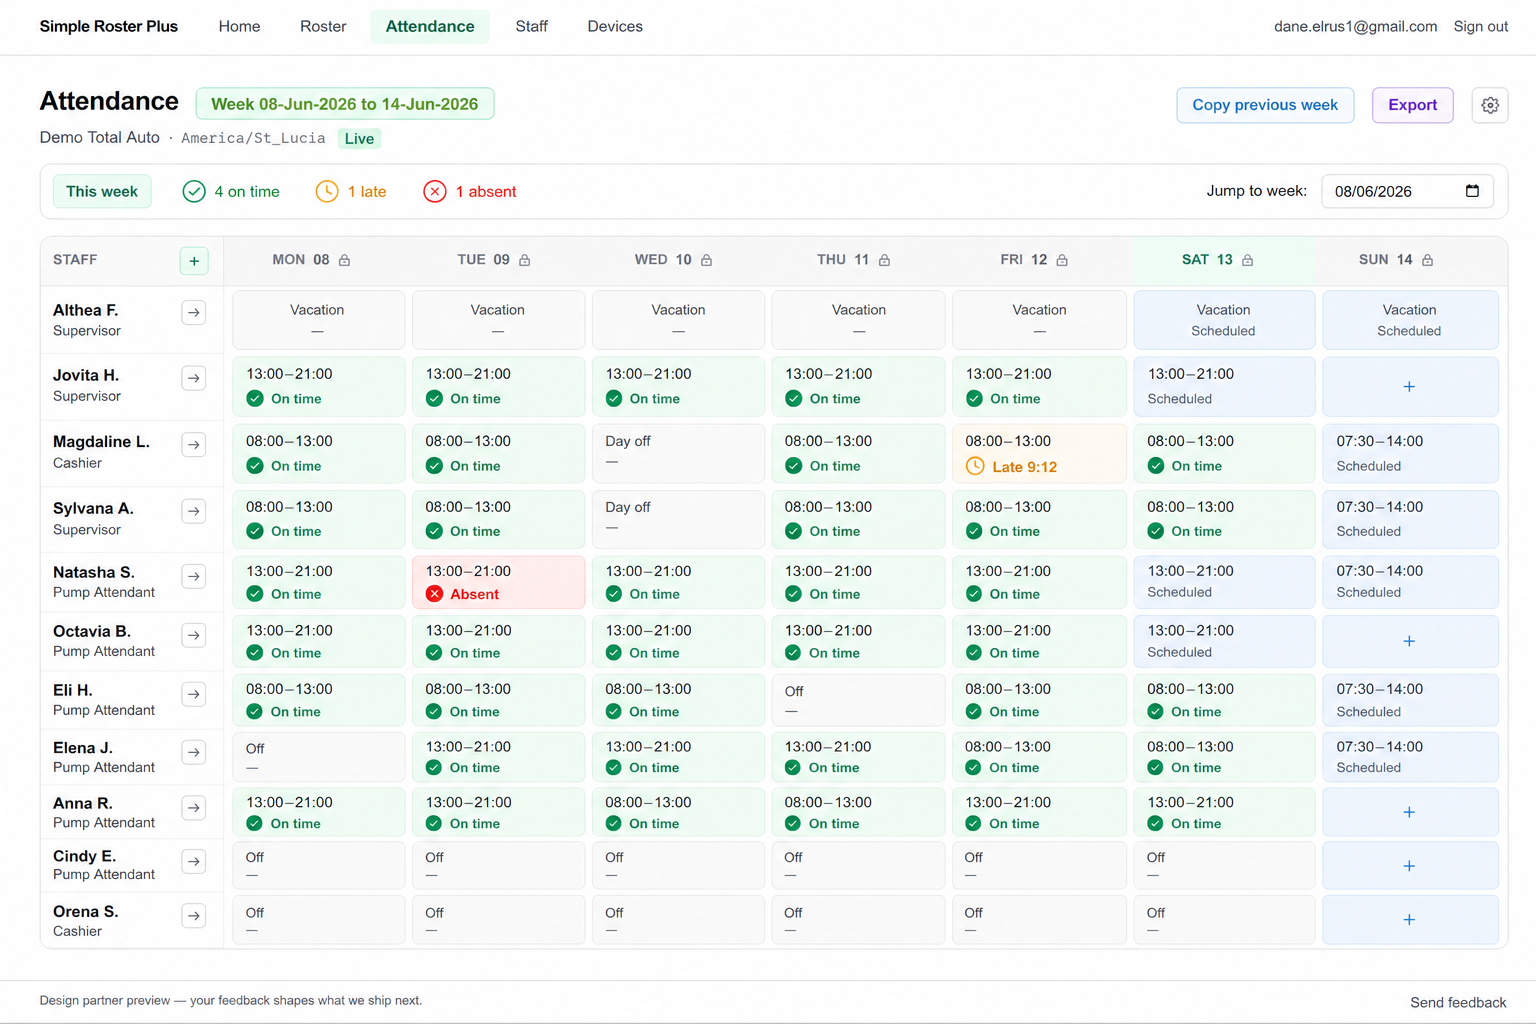Sign out of the account
Viewport: 1536px width, 1024px height.
[1480, 27]
